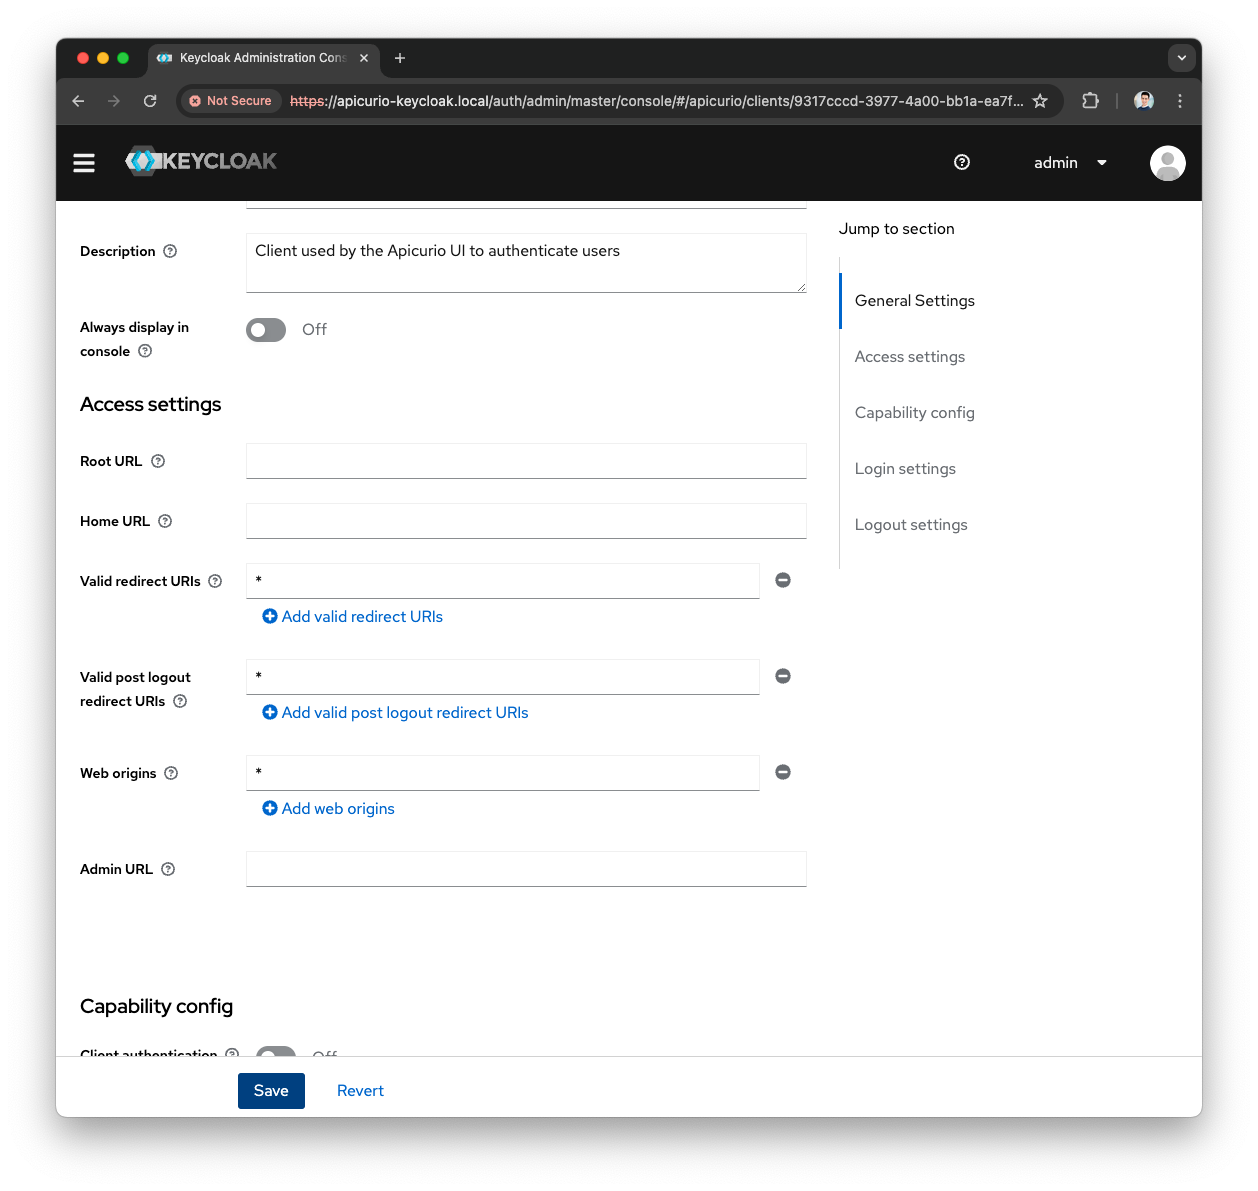Click inside the Home URL field
The image size is (1258, 1191).
coord(526,521)
